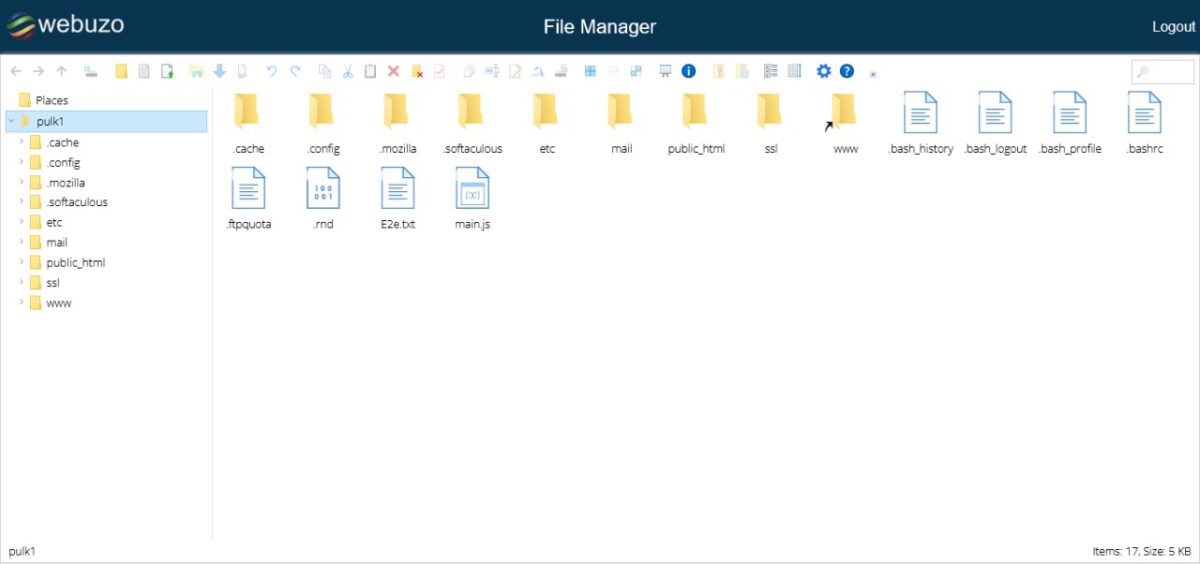
Task: Collapse the pulk1 tree node arrow
Action: pyautogui.click(x=10, y=121)
